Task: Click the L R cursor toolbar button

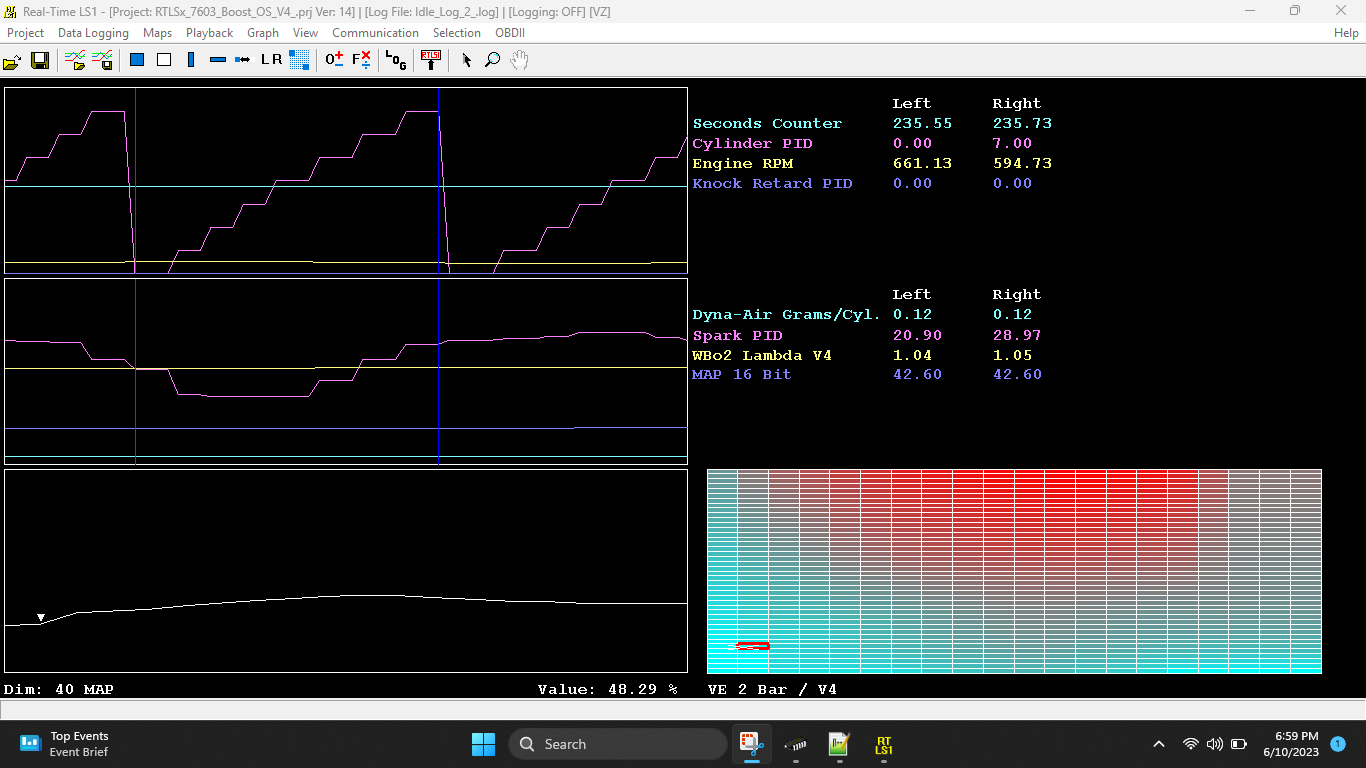Action: click(x=272, y=60)
